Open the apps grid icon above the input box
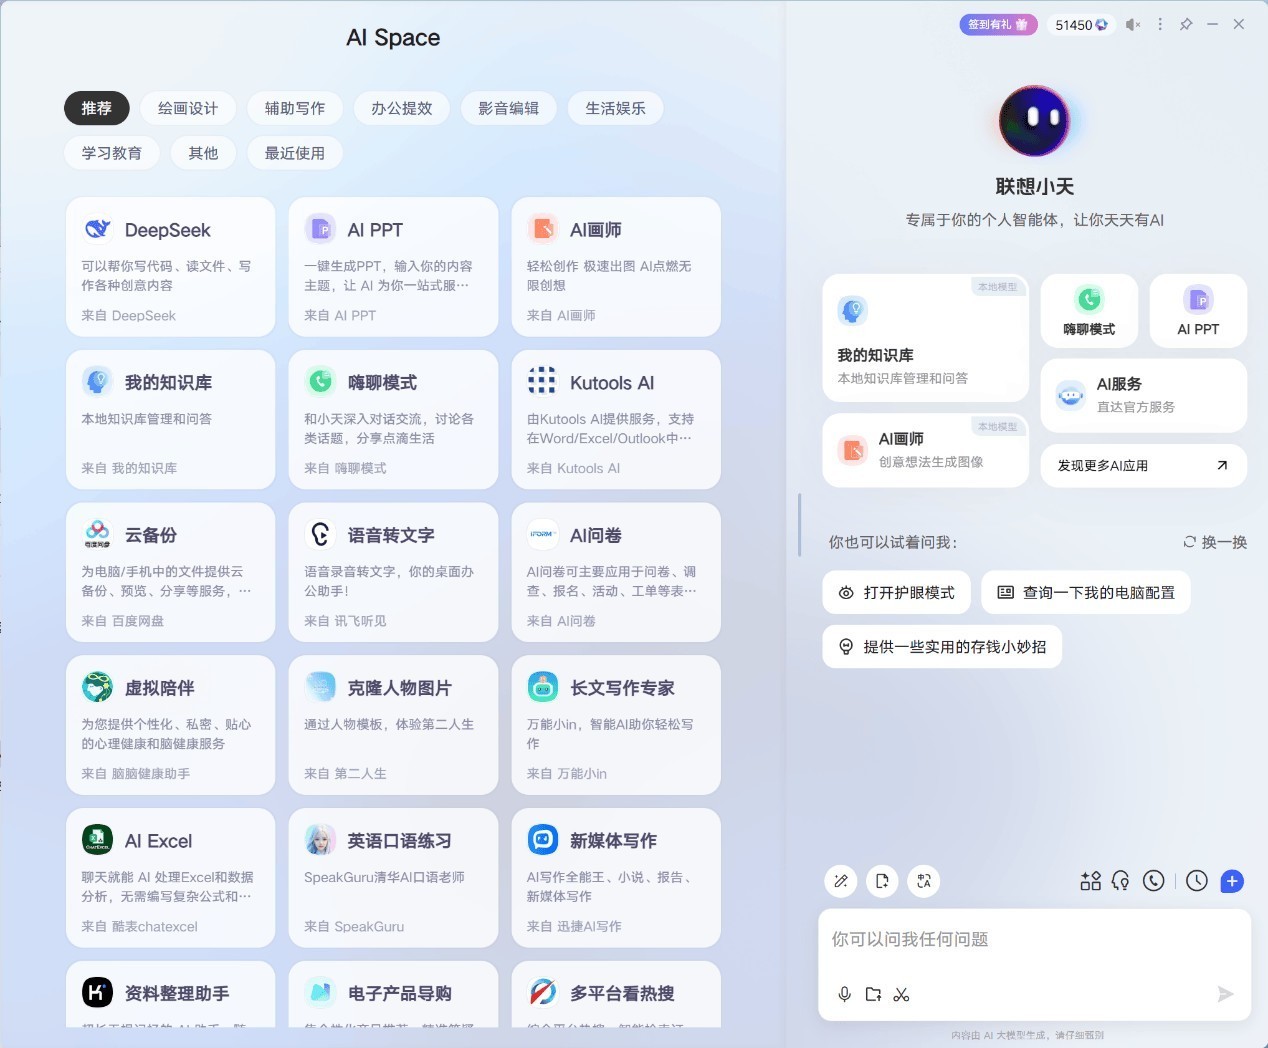1268x1048 pixels. 1090,881
